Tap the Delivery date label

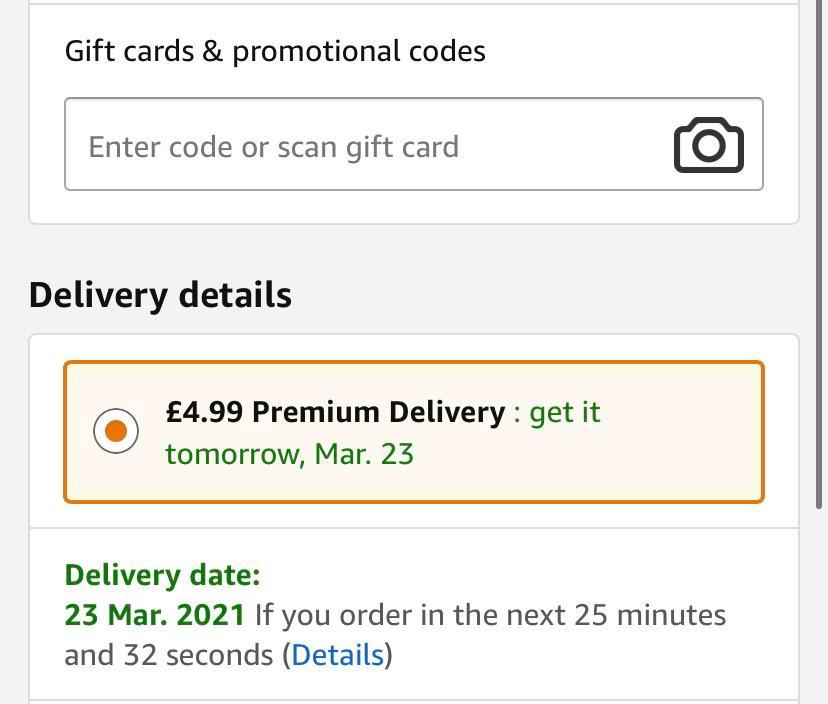click(x=162, y=575)
